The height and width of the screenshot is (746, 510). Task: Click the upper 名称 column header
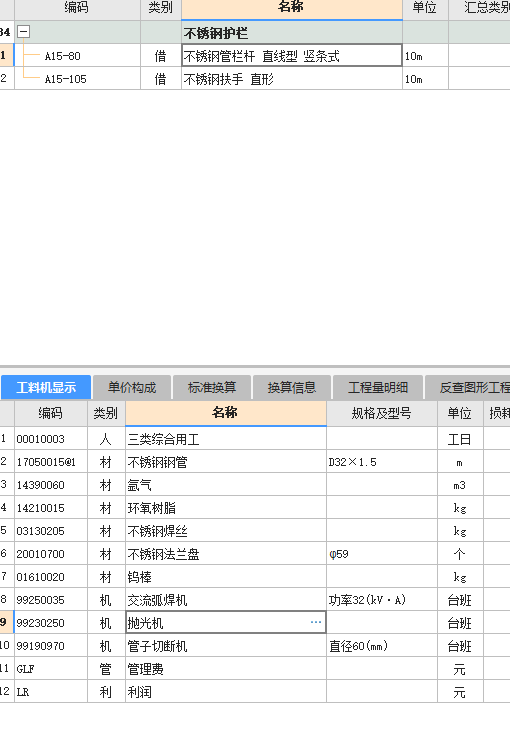coord(292,9)
